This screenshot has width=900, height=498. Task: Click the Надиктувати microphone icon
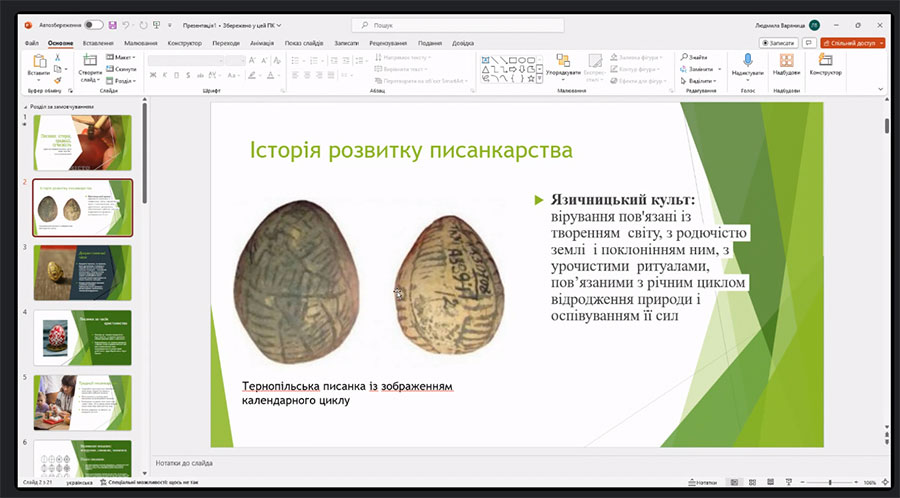tap(747, 62)
